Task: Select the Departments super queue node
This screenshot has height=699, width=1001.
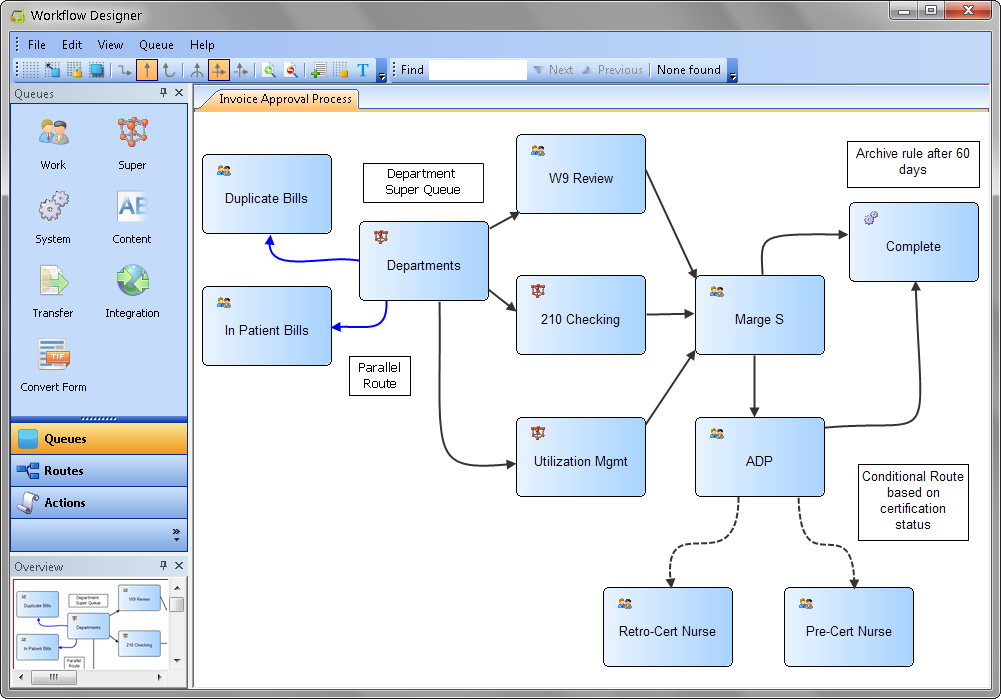Action: click(x=424, y=261)
